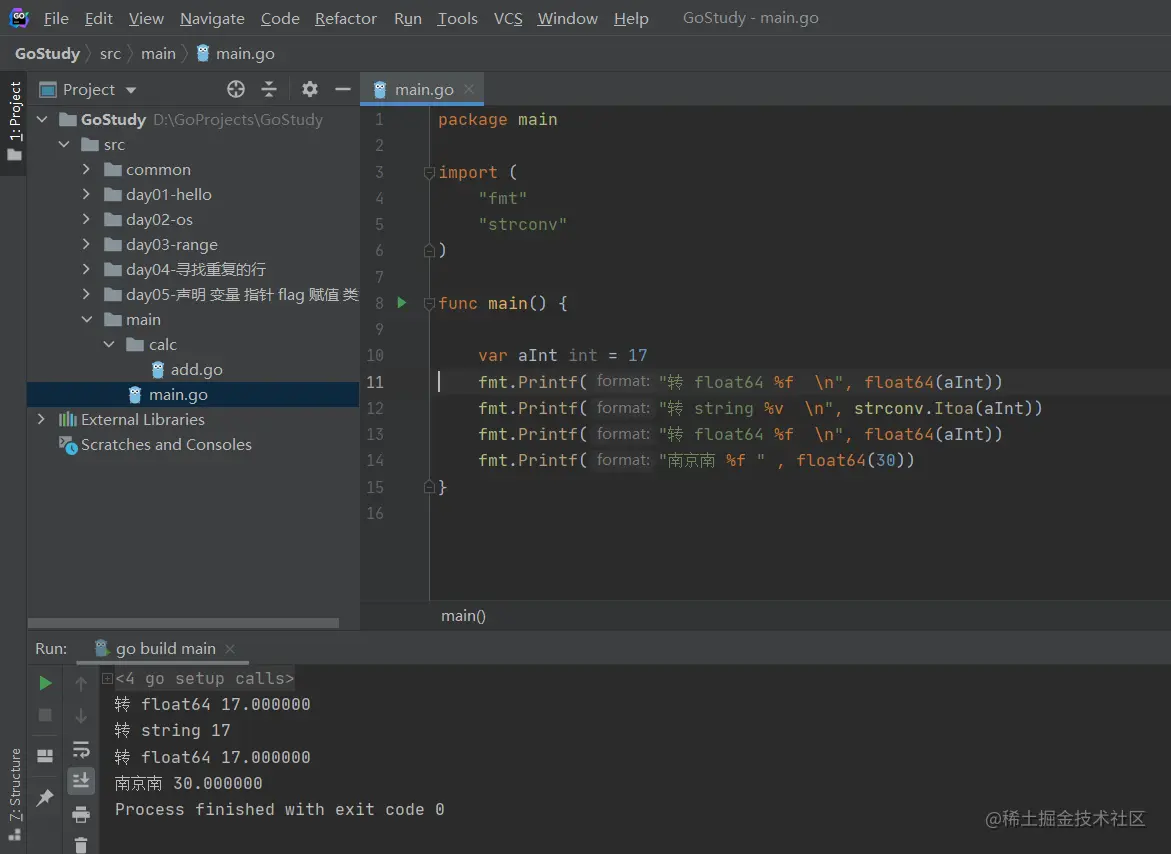
Task: Print the Run console output
Action: click(x=81, y=814)
